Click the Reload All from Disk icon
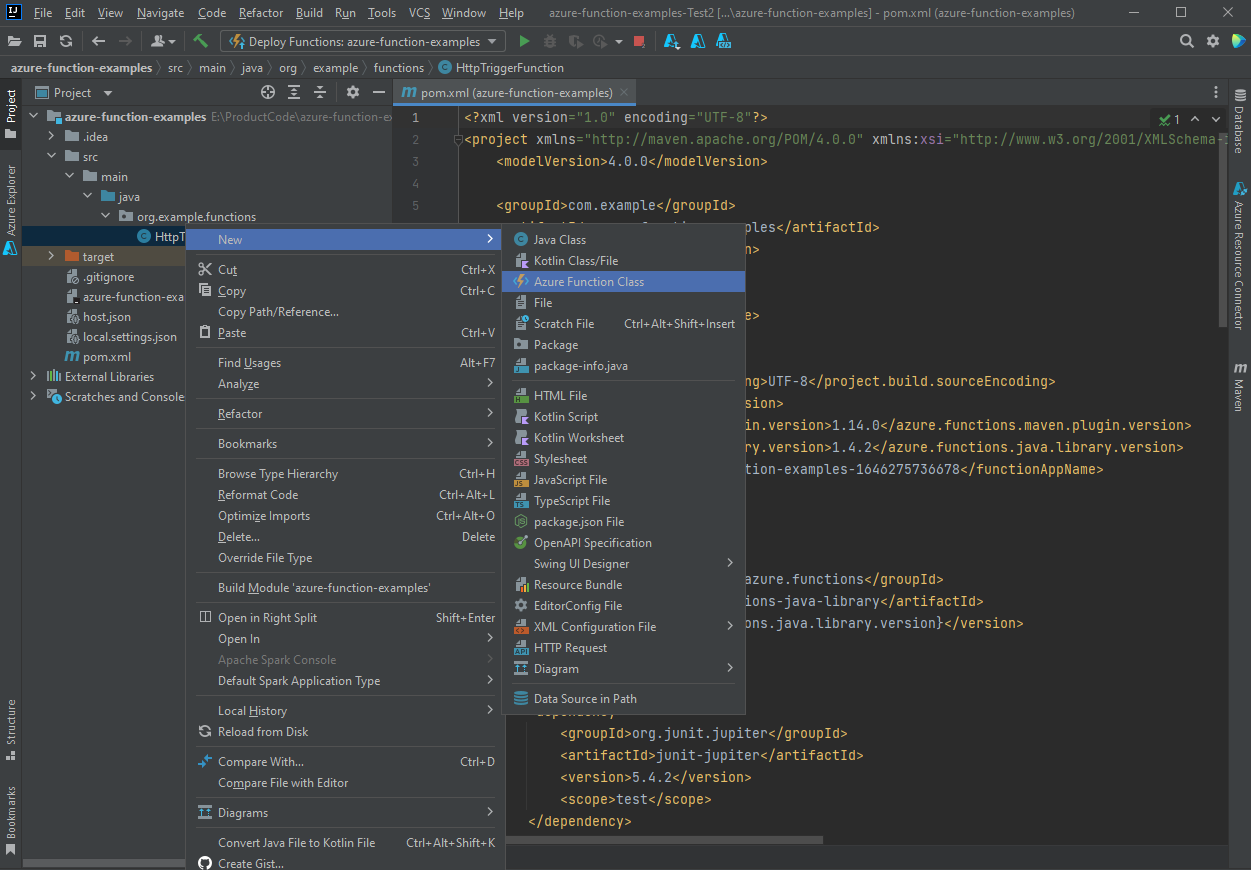Screen dimensions: 1251x870 (x=66, y=41)
